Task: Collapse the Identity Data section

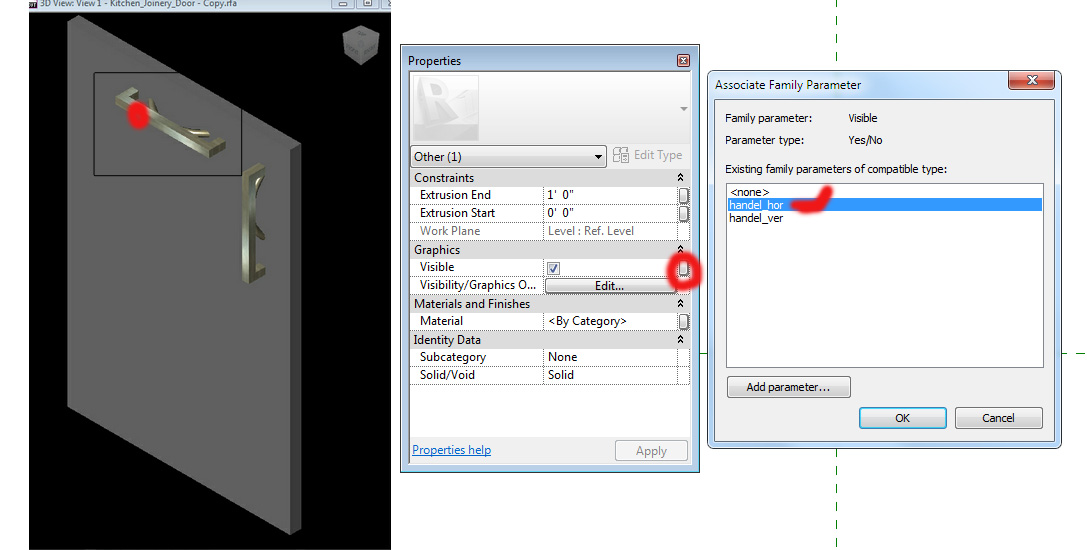Action: (x=680, y=340)
